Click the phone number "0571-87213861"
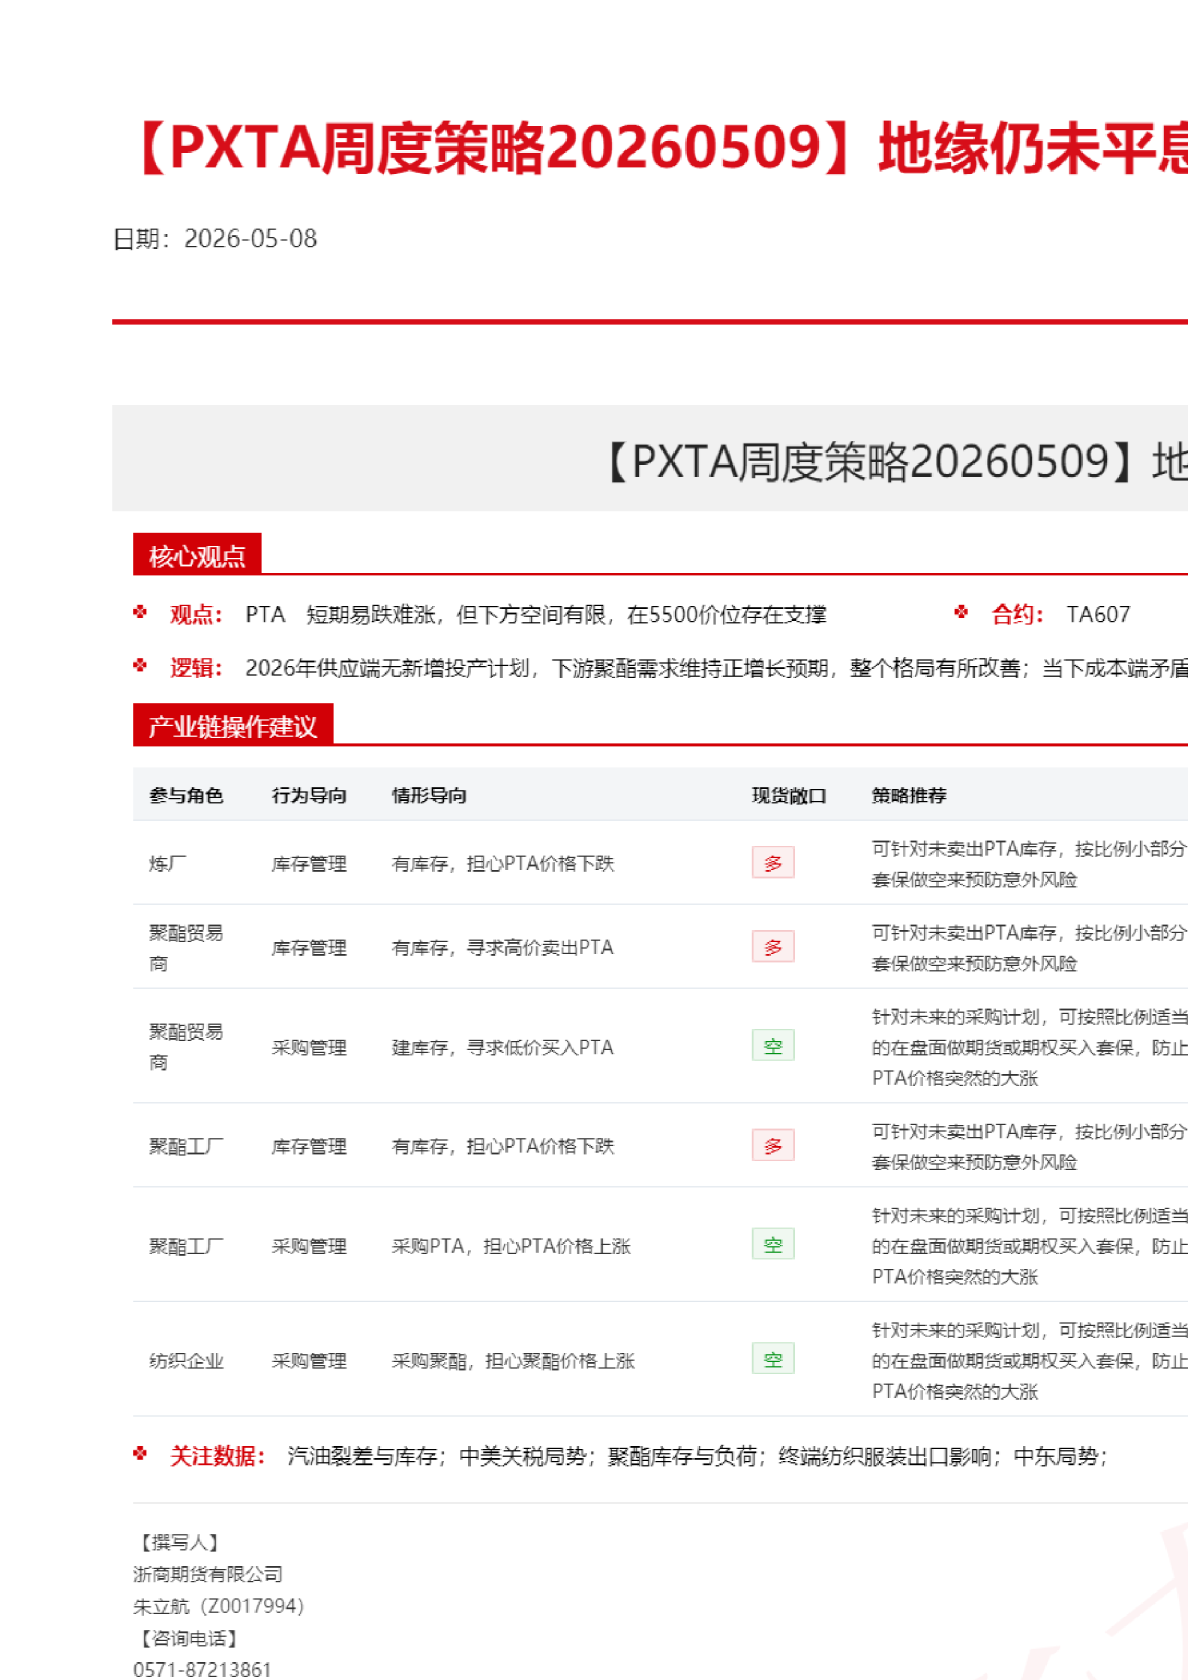 [x=202, y=1669]
